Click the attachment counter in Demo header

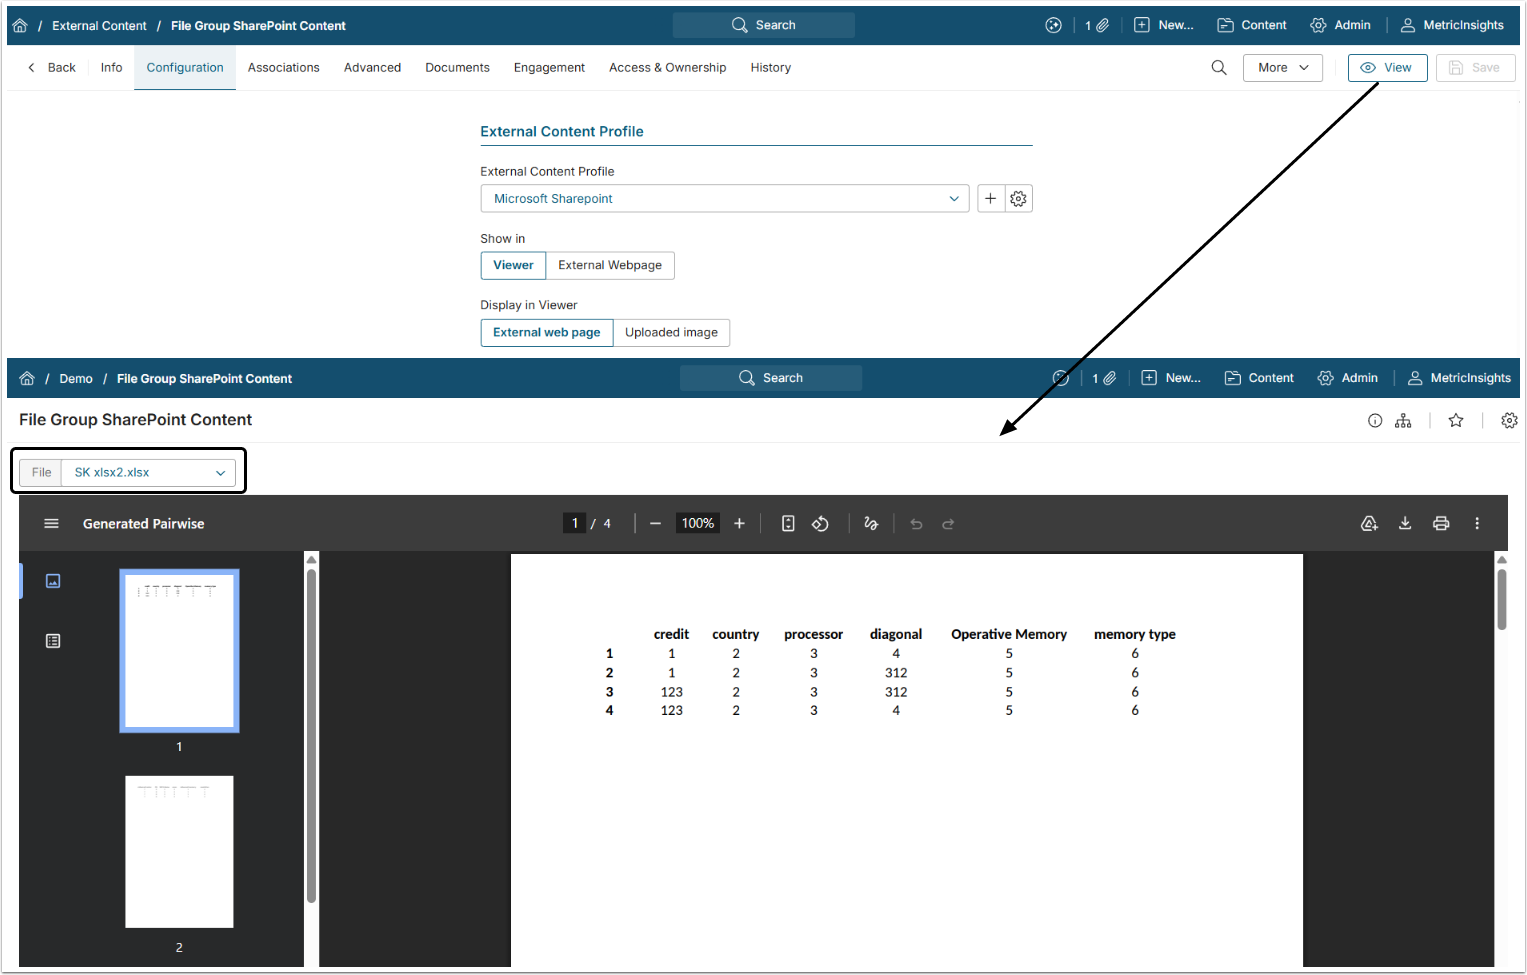coord(1104,379)
